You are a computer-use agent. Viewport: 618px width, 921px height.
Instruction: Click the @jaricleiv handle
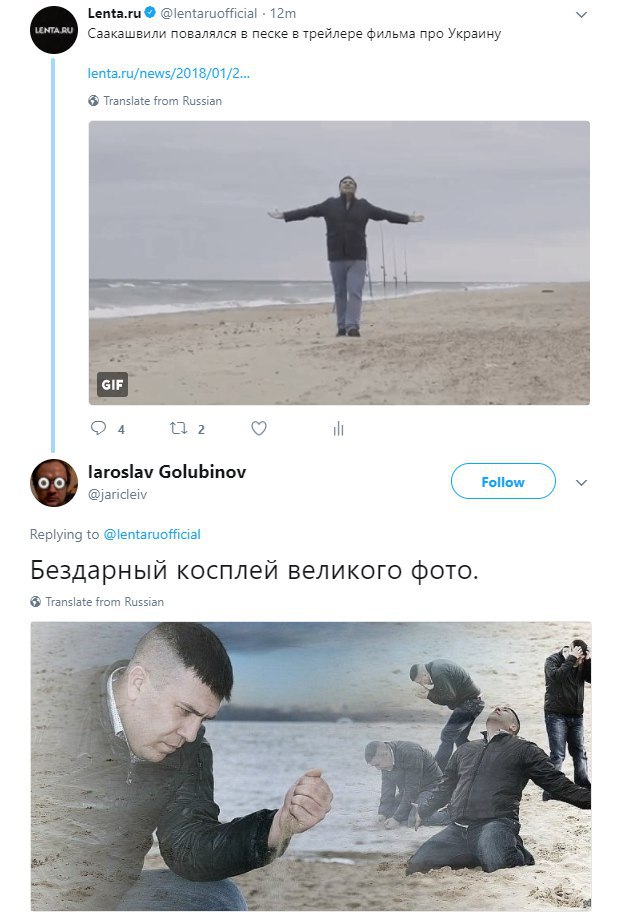tap(117, 495)
